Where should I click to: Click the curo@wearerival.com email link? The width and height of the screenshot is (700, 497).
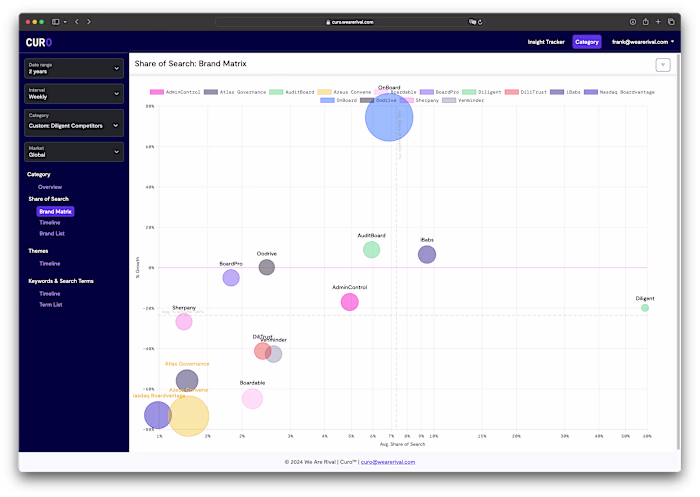pos(388,462)
